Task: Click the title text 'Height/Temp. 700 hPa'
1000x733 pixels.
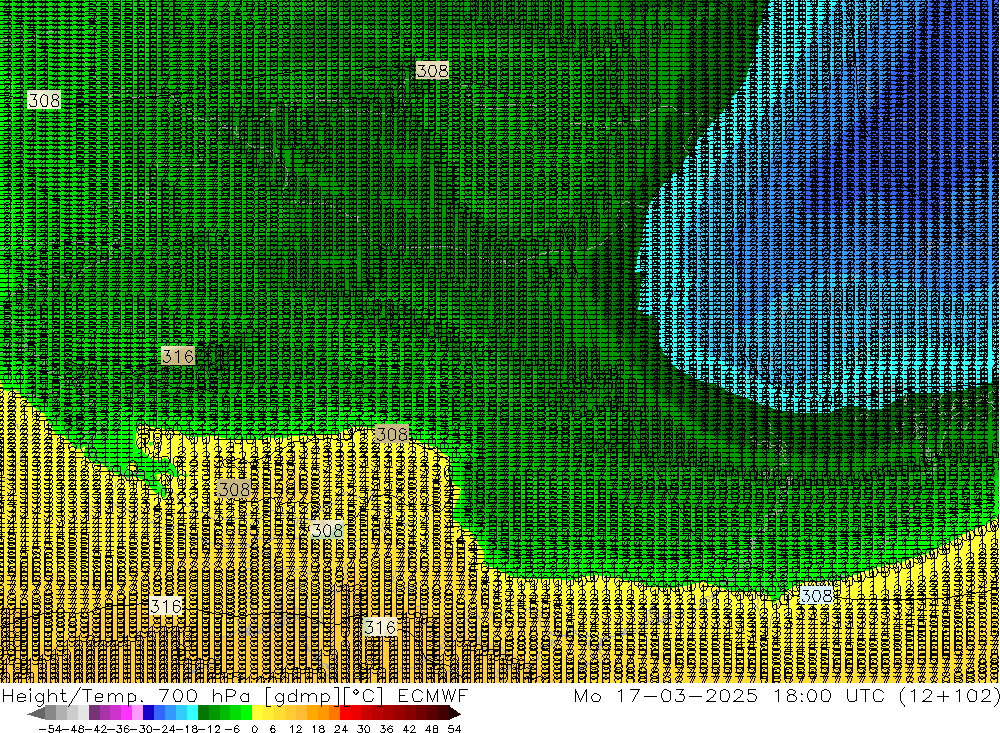Action: click(126, 696)
